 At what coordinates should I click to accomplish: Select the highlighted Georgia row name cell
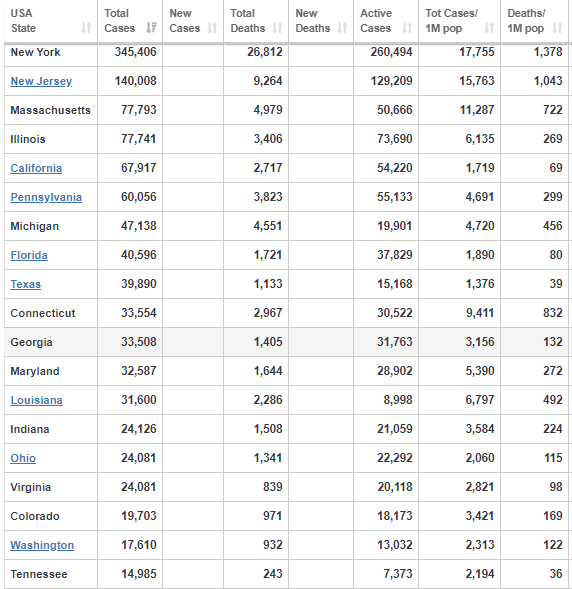(51, 342)
